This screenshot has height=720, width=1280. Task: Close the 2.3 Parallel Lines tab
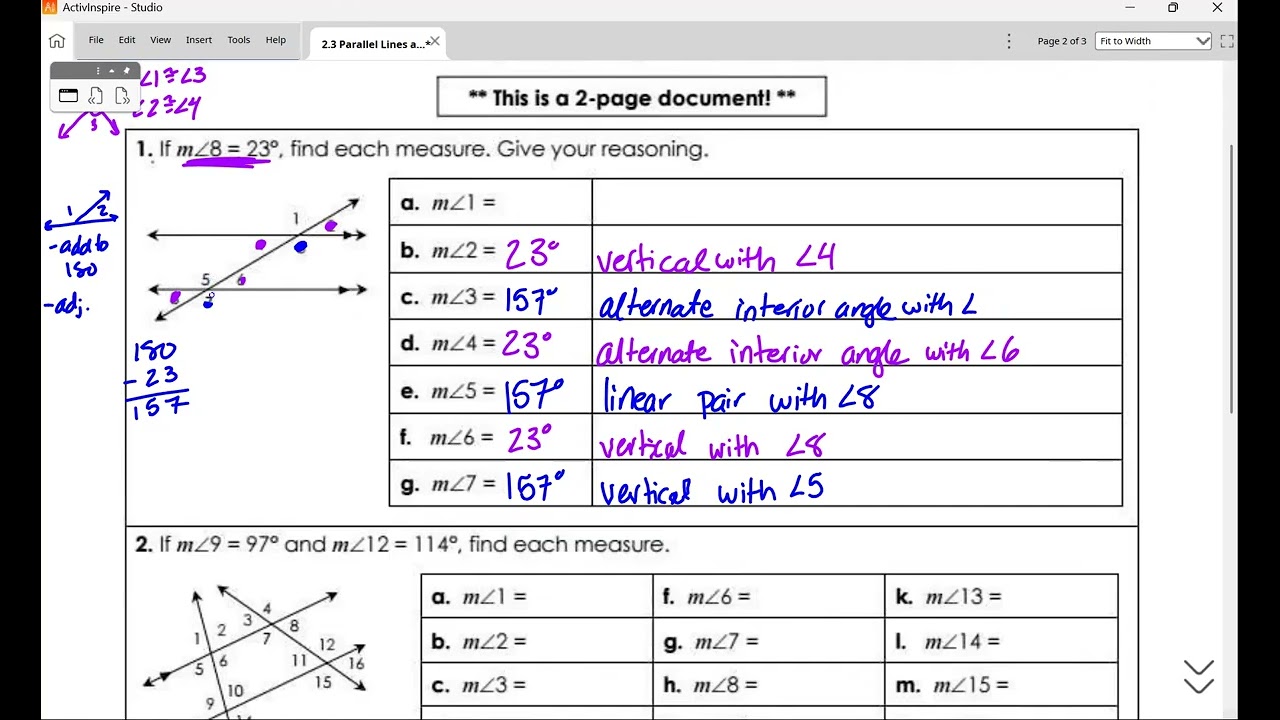click(435, 42)
